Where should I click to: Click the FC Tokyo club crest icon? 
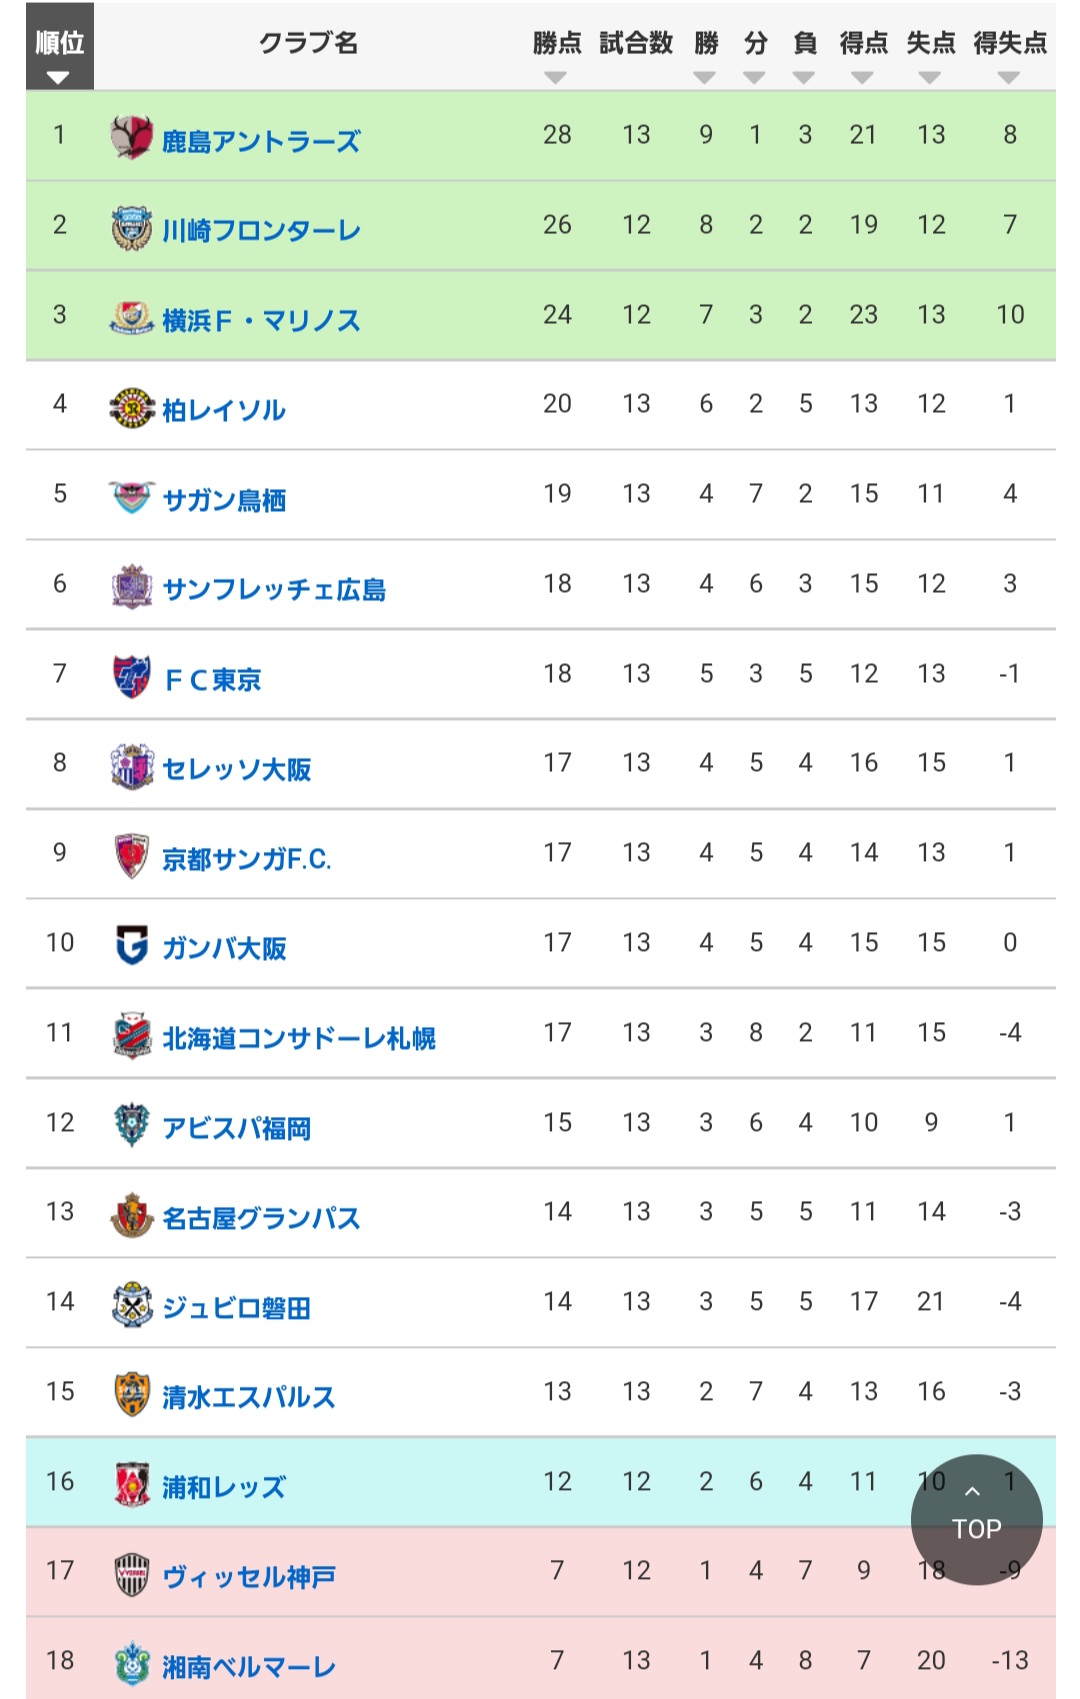[x=131, y=677]
